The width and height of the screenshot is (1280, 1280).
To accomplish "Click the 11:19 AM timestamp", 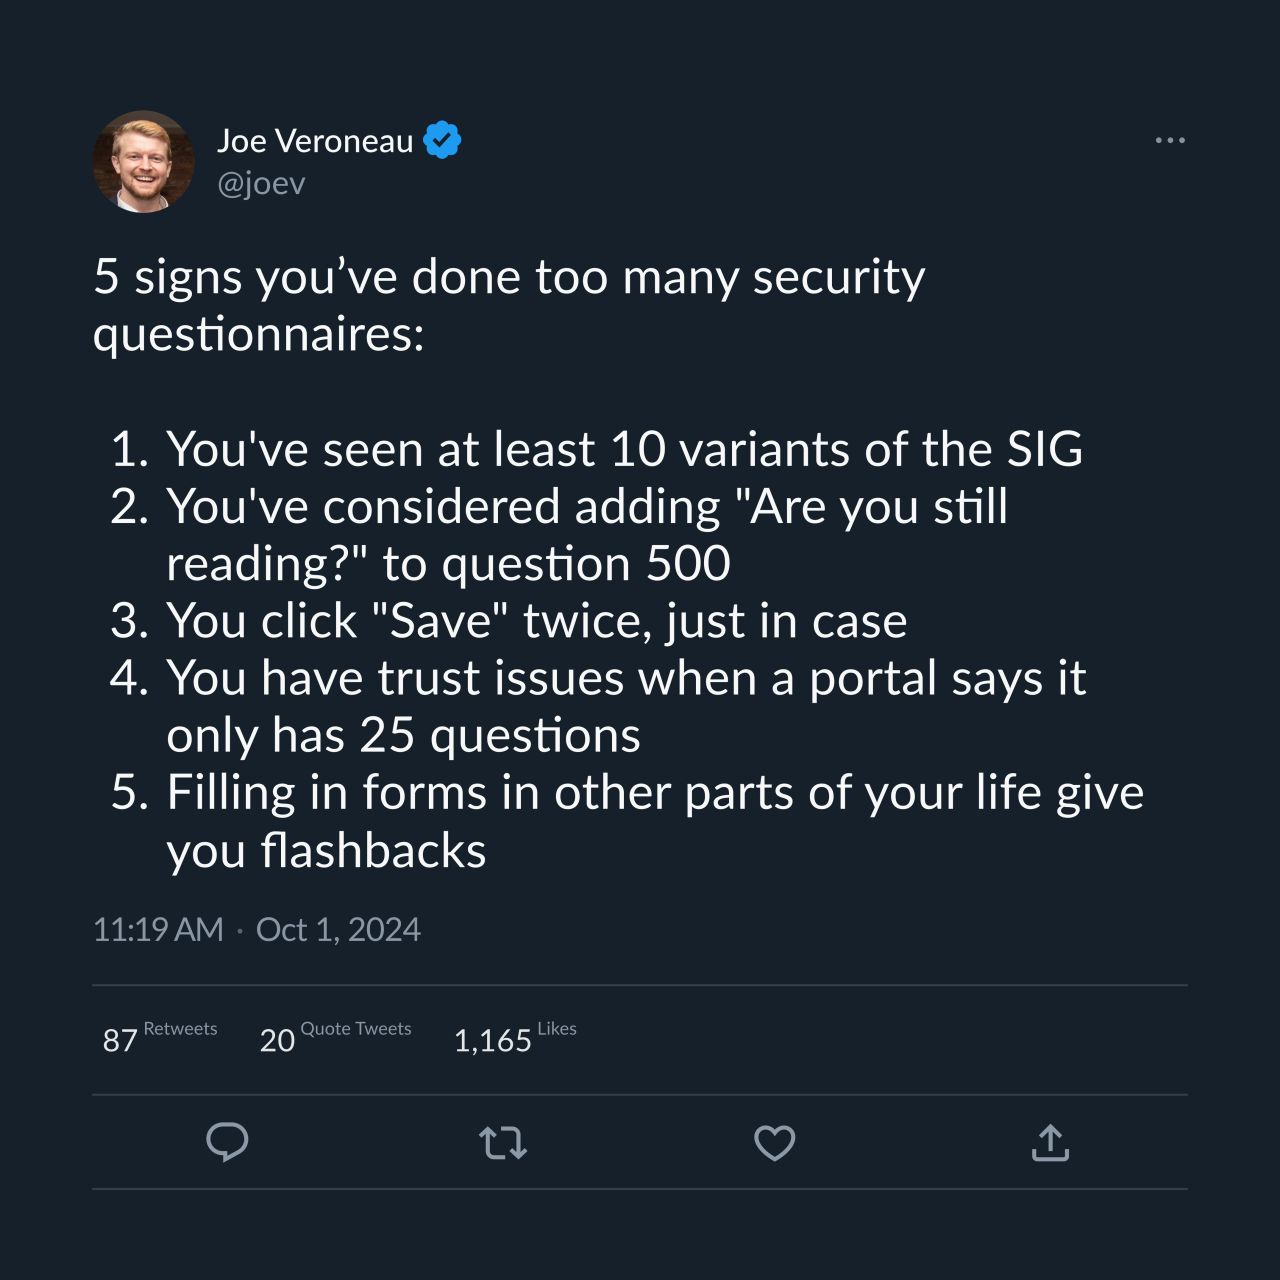I will [158, 929].
